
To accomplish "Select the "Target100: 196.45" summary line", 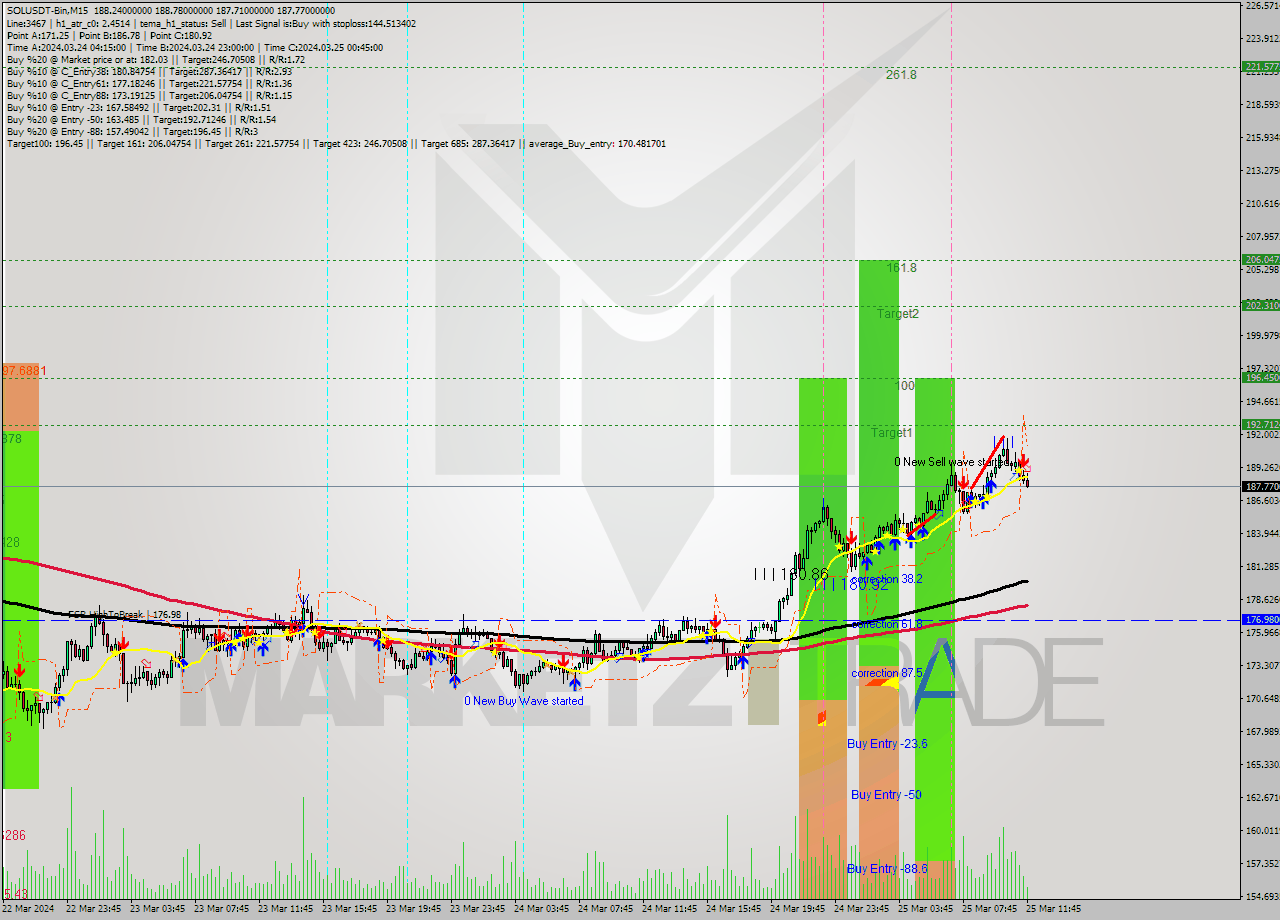I will pyautogui.click(x=336, y=143).
